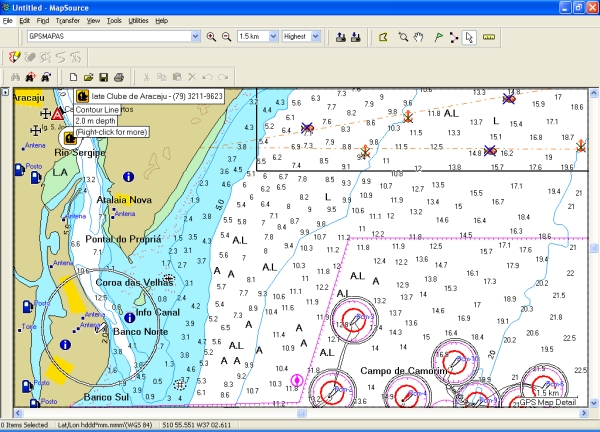Expand the 1.5 km scale dropdown
Viewport: 600px width, 432px height.
point(273,37)
